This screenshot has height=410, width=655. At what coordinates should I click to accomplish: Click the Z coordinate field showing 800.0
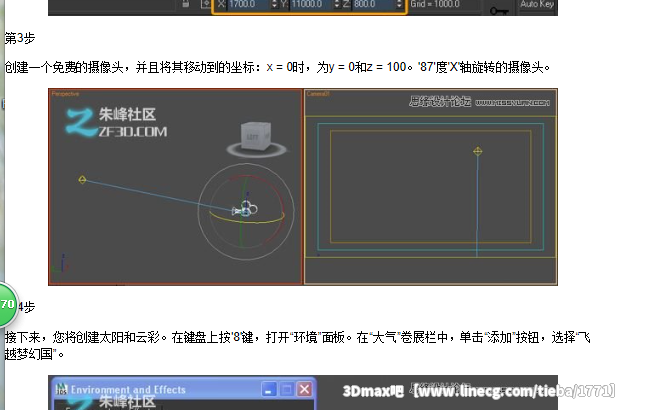click(x=373, y=4)
